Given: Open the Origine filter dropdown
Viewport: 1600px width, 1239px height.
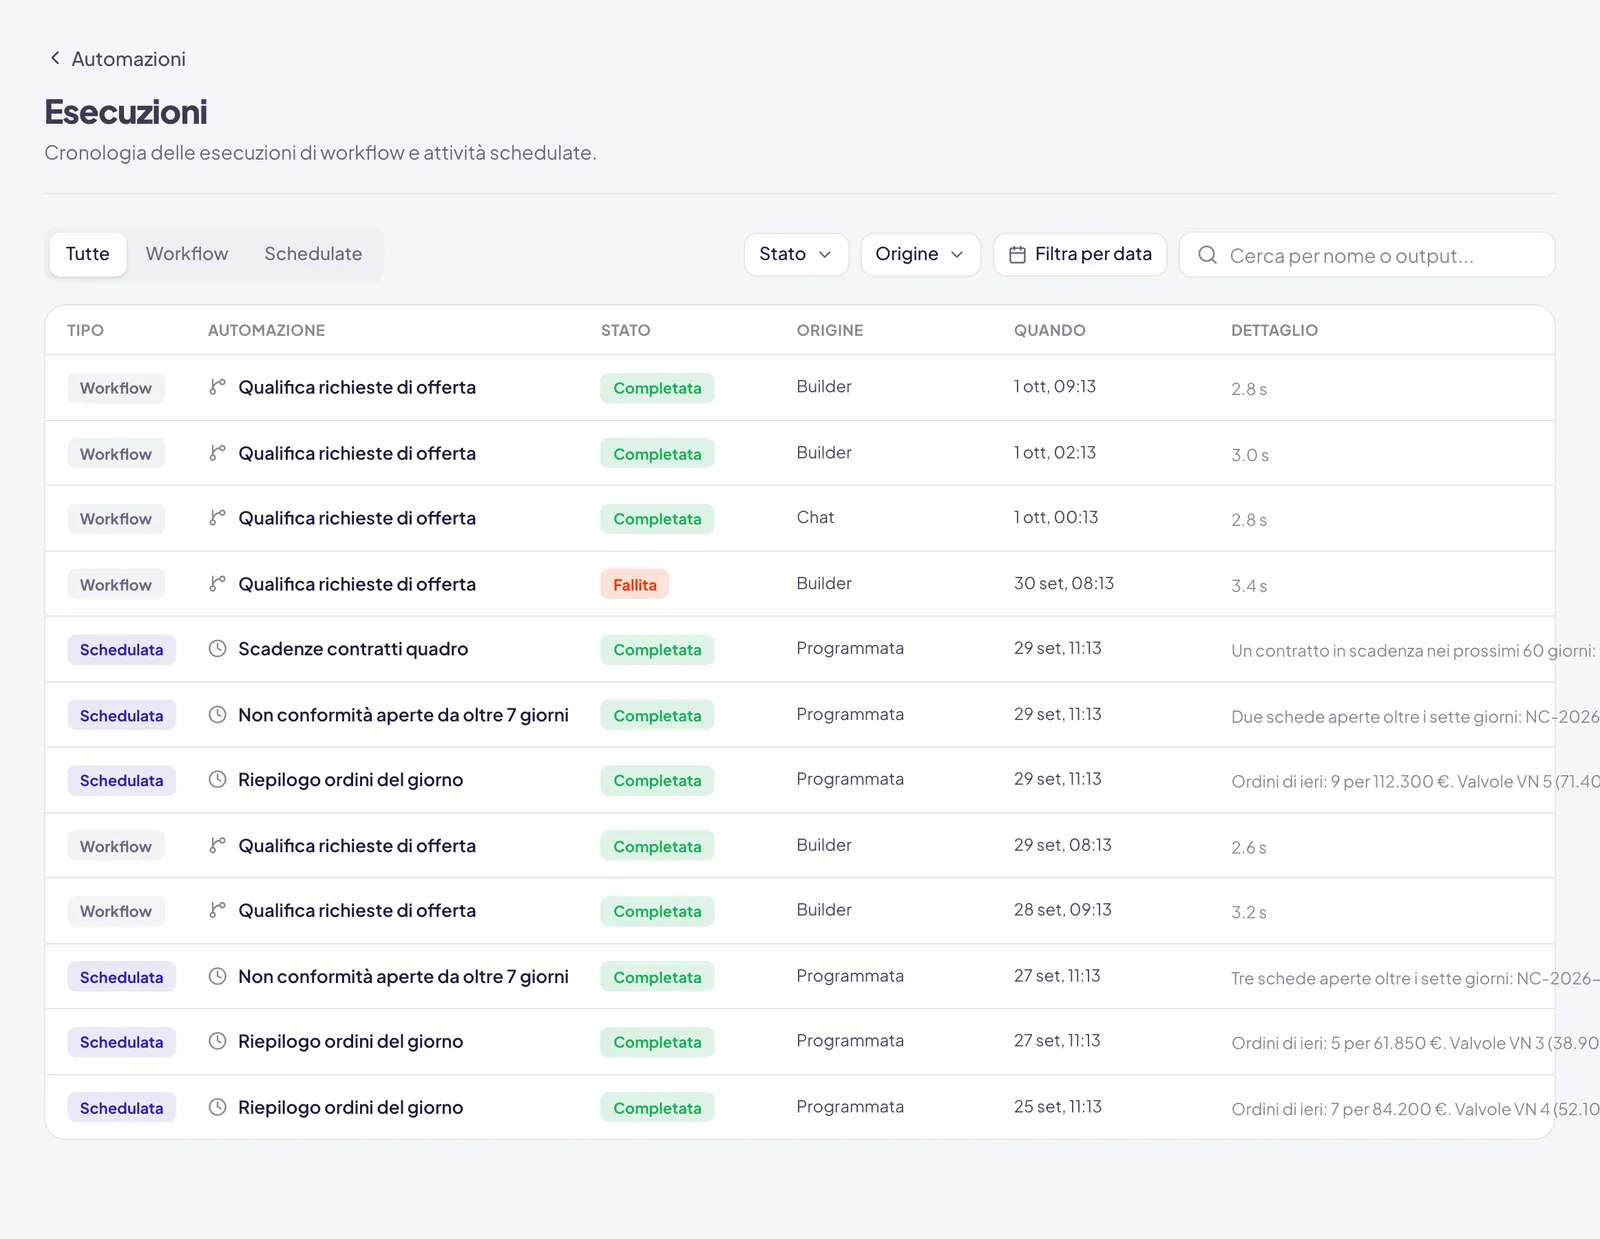Looking at the screenshot, I should 920,254.
